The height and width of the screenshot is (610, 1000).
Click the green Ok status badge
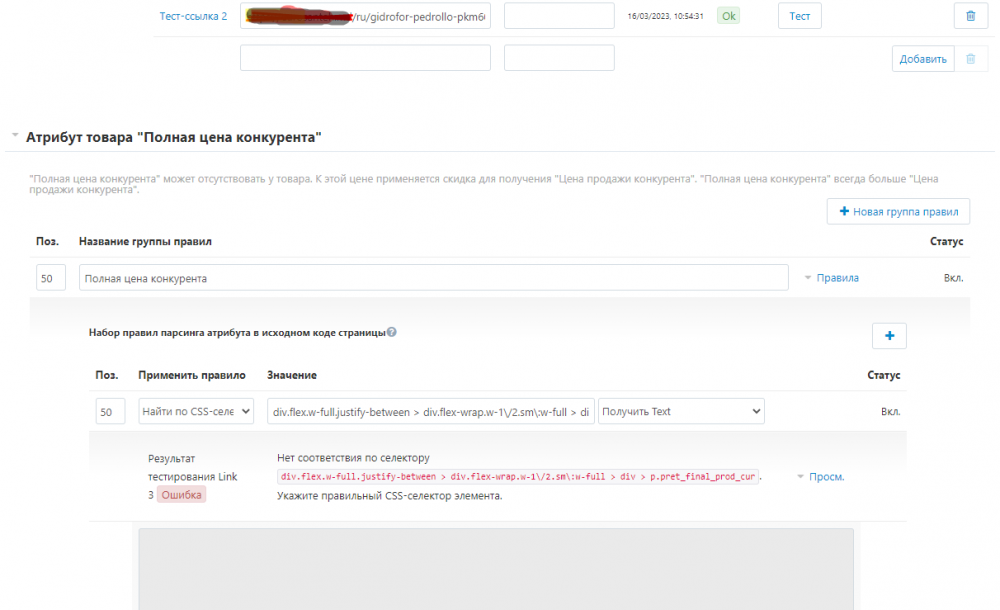click(728, 16)
